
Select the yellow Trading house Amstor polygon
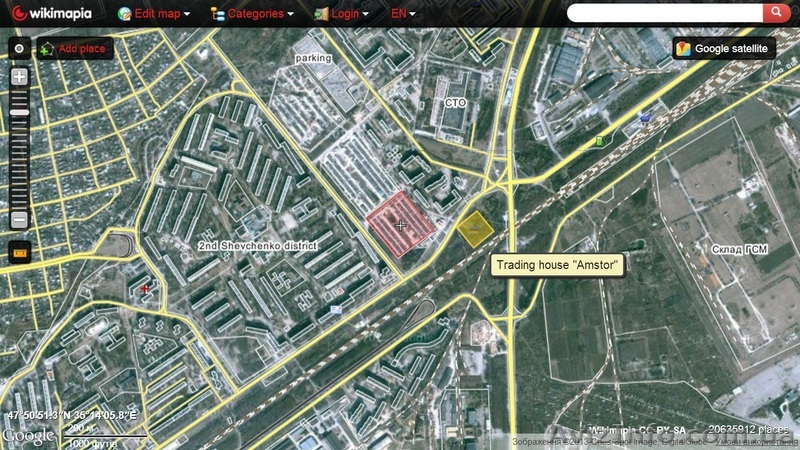click(474, 228)
